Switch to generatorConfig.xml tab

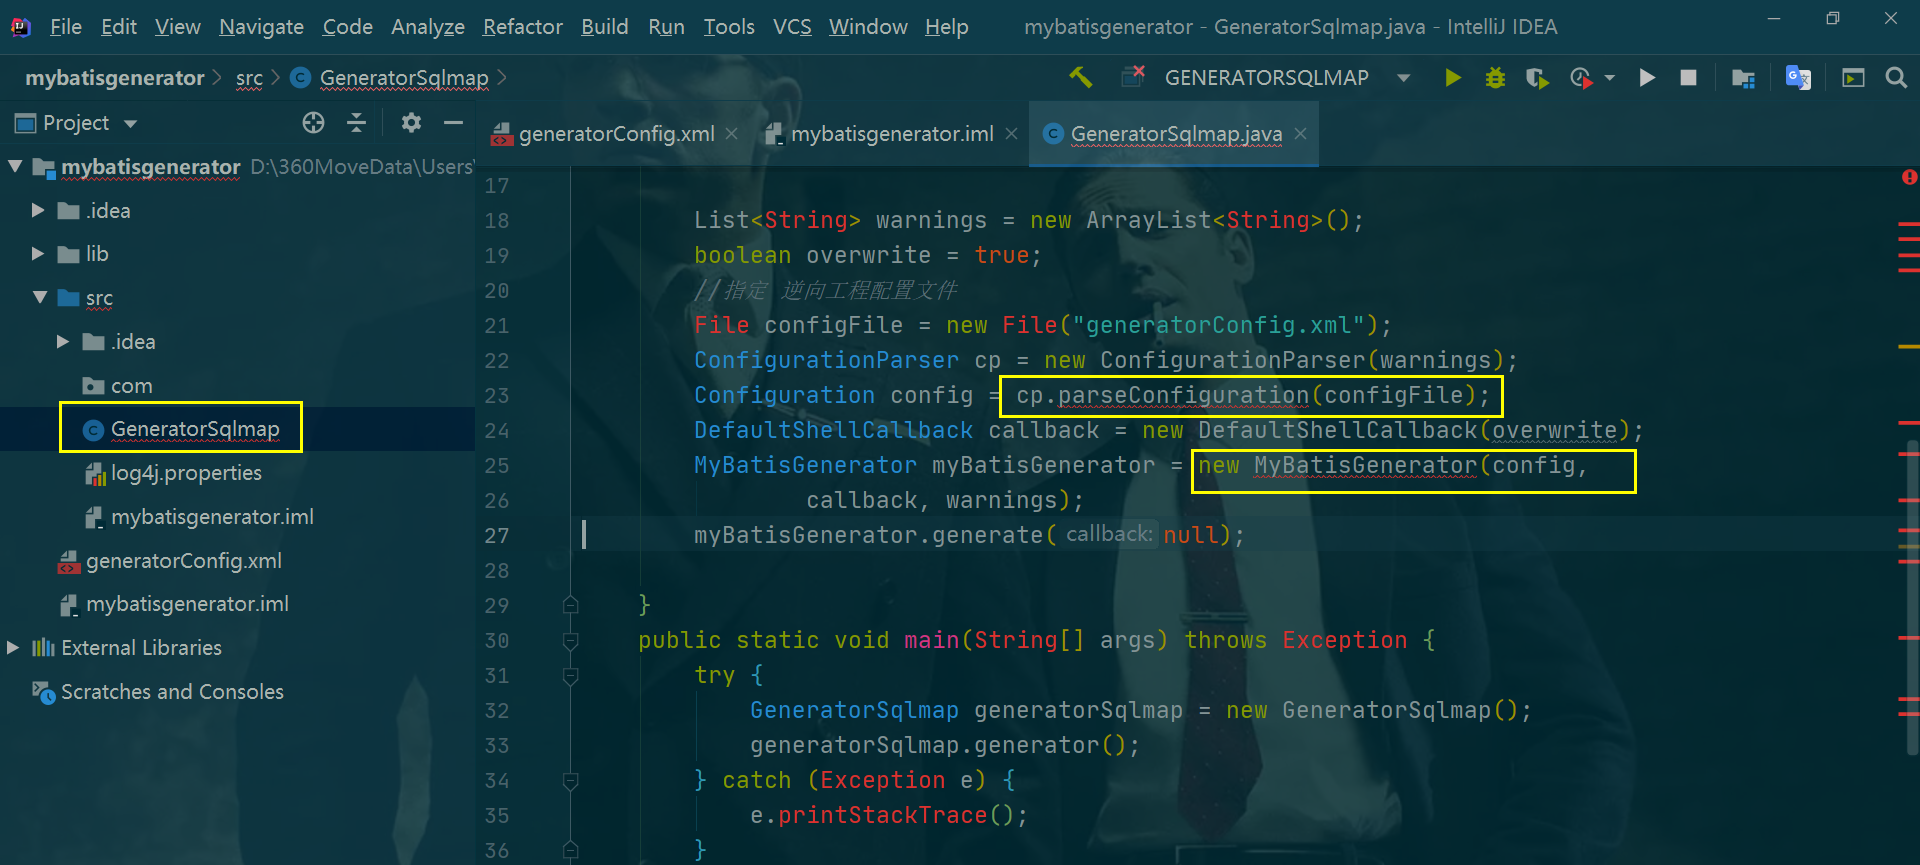(x=616, y=133)
